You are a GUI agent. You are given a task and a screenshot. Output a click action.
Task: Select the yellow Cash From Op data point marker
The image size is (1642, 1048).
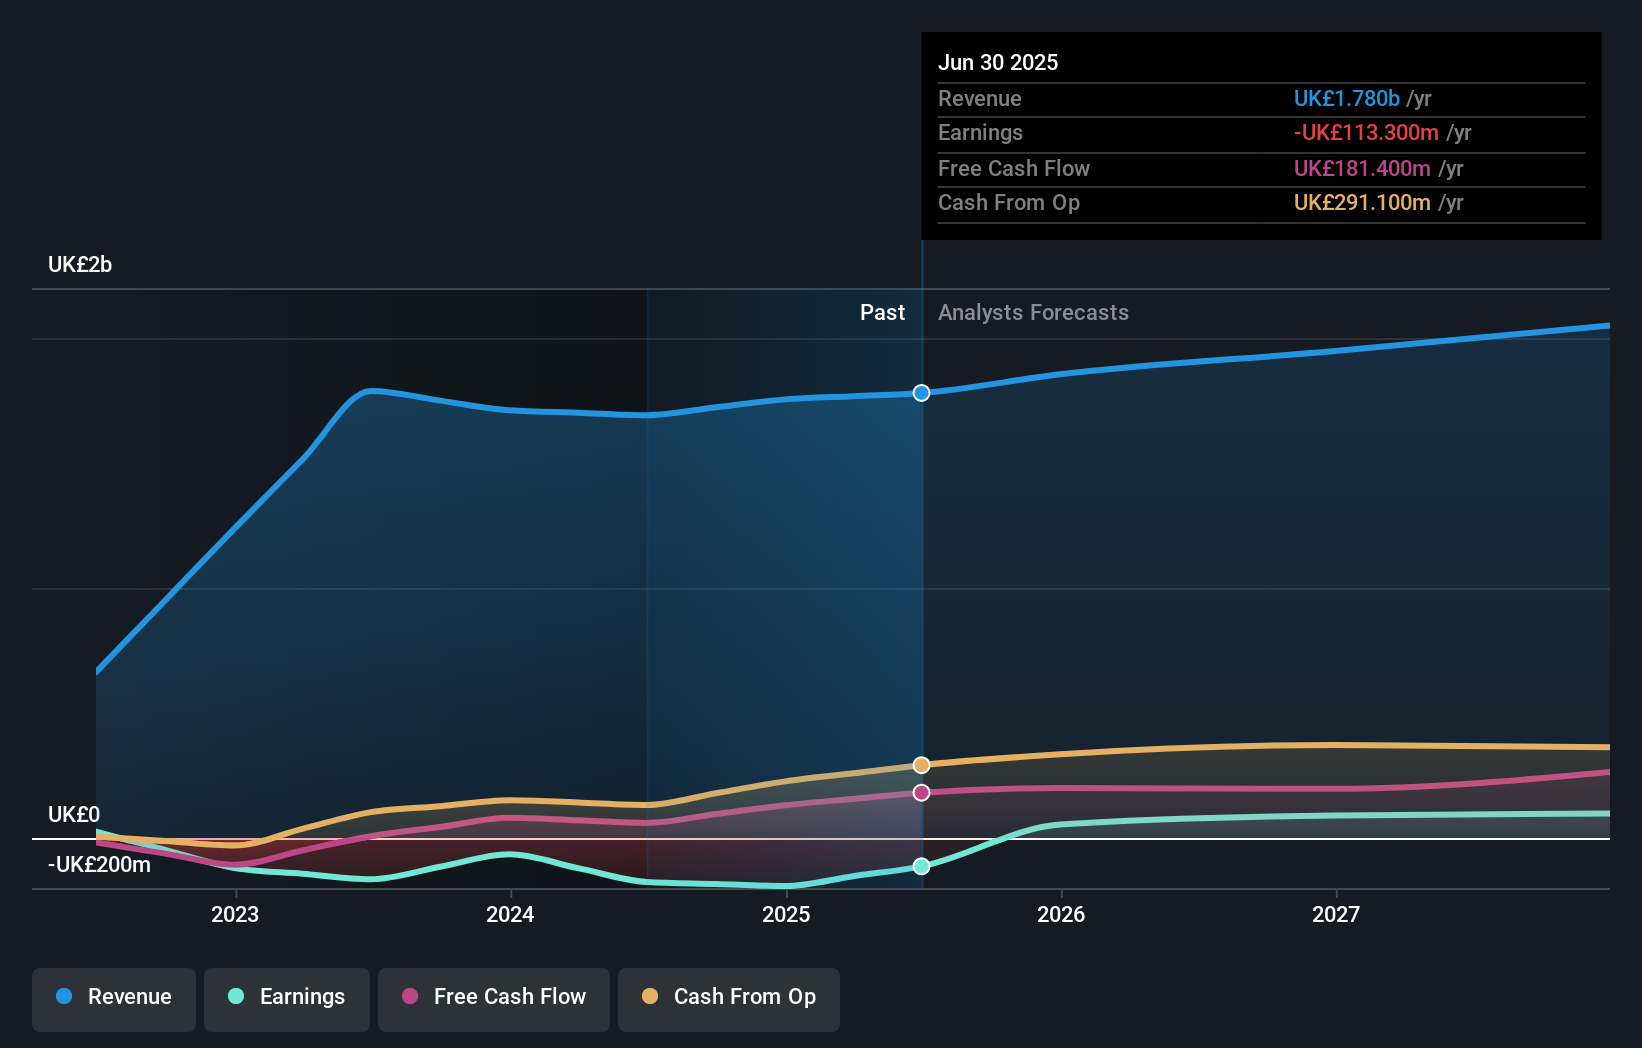921,765
